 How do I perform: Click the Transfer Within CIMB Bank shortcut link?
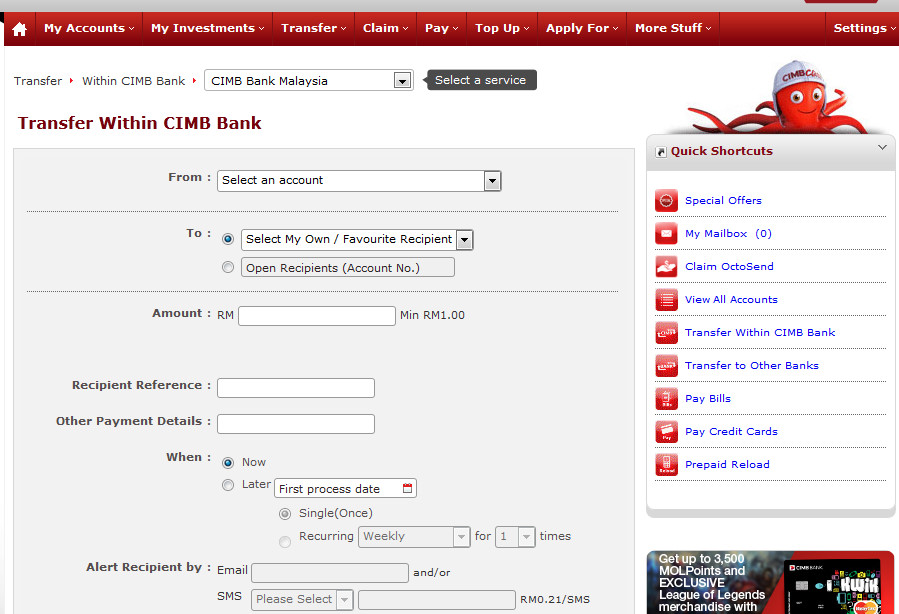pos(760,333)
